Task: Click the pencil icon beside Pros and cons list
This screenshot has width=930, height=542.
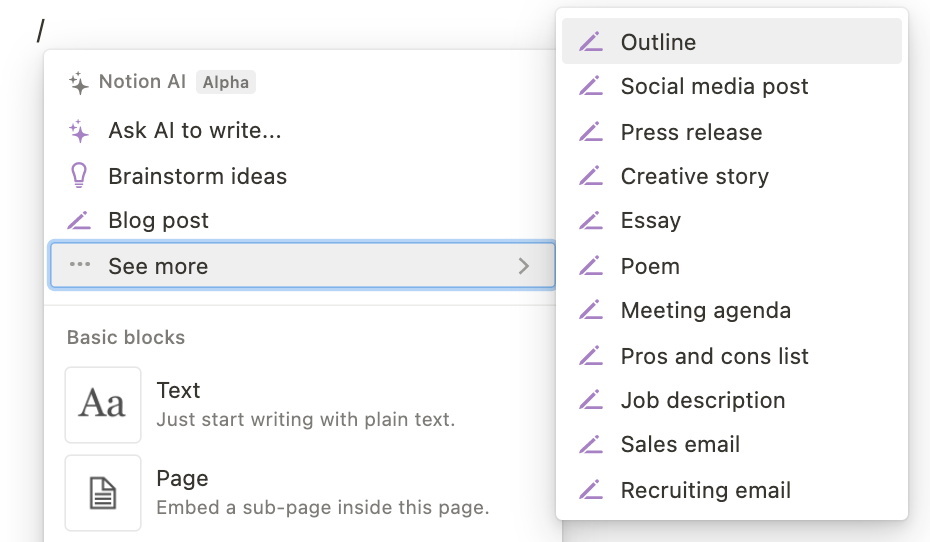Action: click(x=591, y=356)
